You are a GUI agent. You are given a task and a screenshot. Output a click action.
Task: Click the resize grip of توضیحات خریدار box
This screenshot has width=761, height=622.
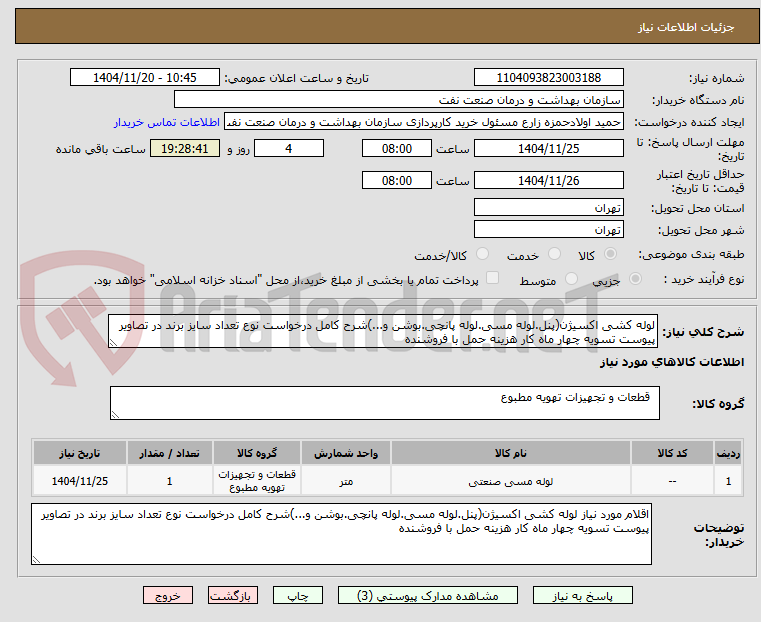pyautogui.click(x=36, y=559)
